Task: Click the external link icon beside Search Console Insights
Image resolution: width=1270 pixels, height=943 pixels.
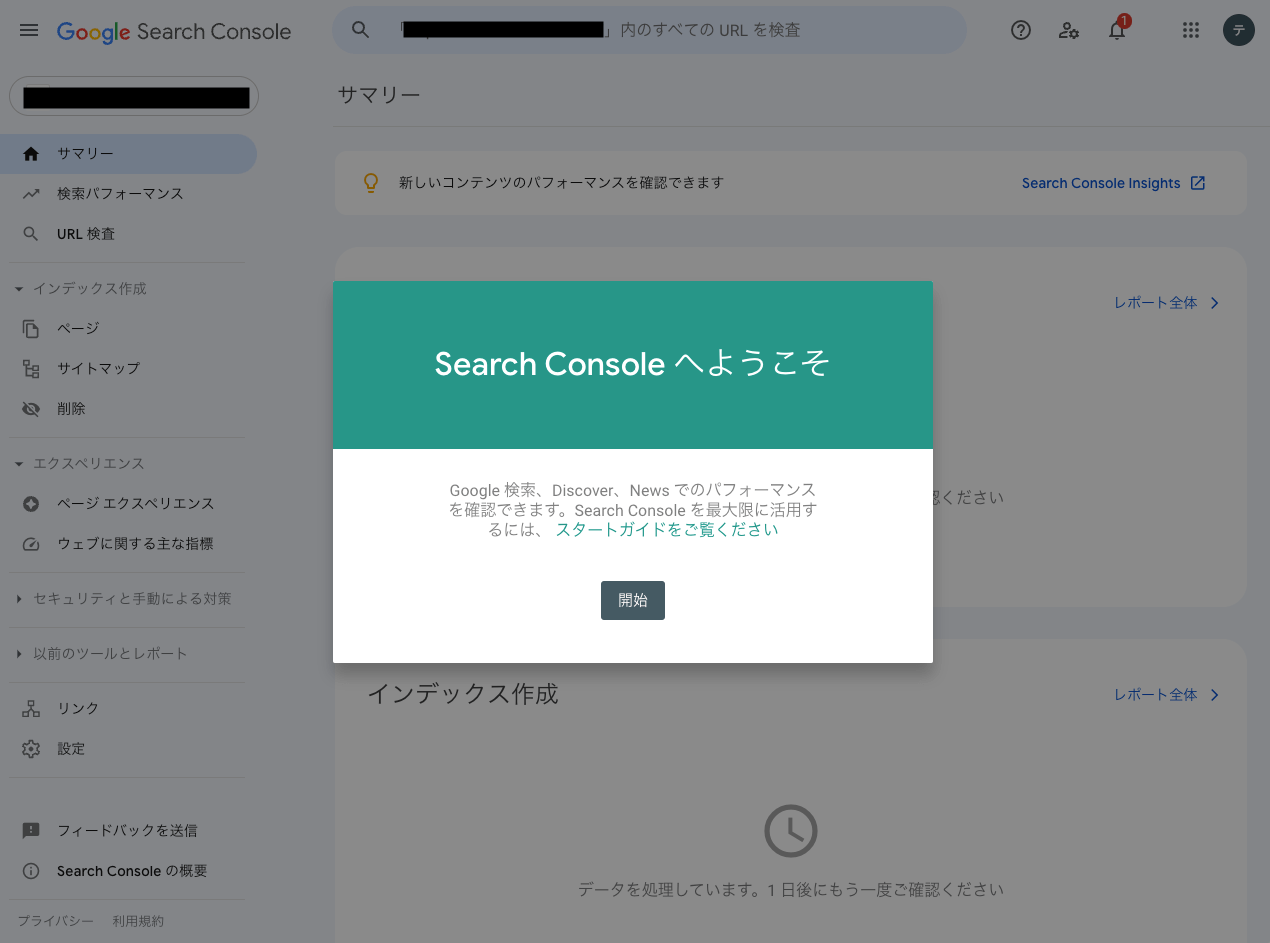Action: tap(1197, 183)
